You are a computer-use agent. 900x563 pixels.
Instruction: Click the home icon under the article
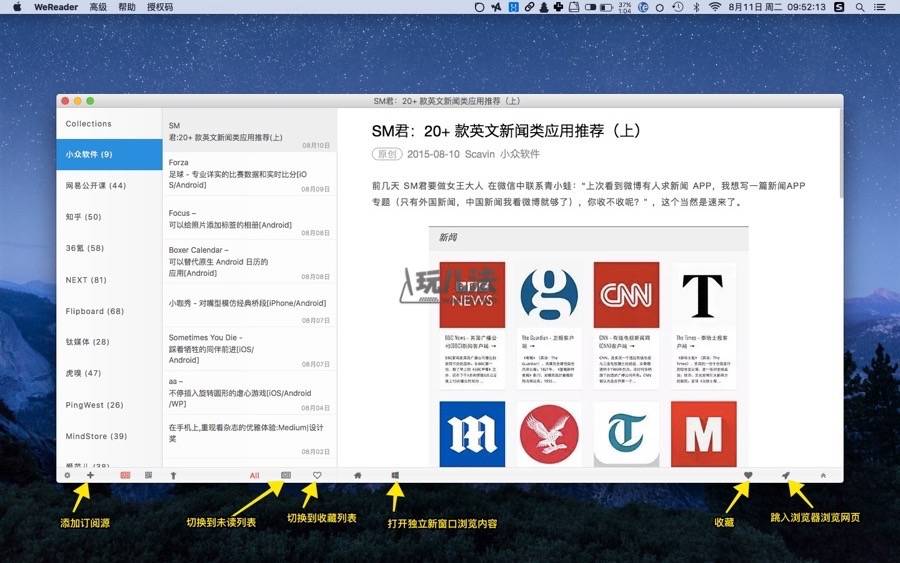358,475
